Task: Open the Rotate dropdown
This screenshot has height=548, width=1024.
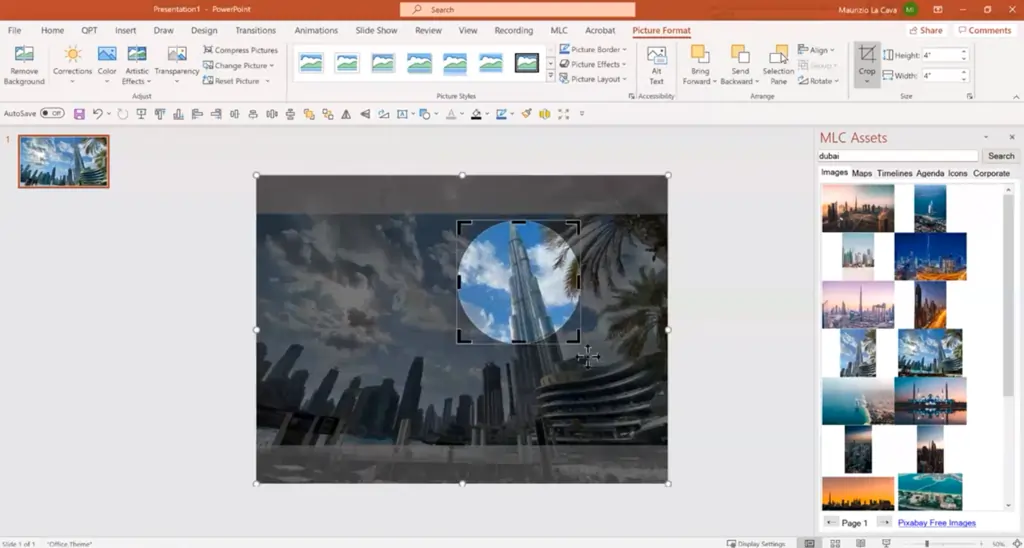Action: tap(819, 81)
